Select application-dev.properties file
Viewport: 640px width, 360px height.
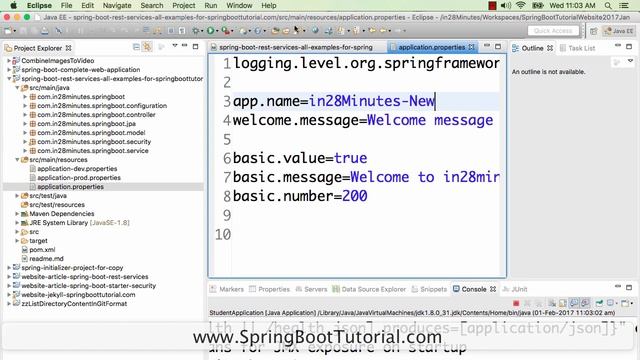(x=77, y=169)
